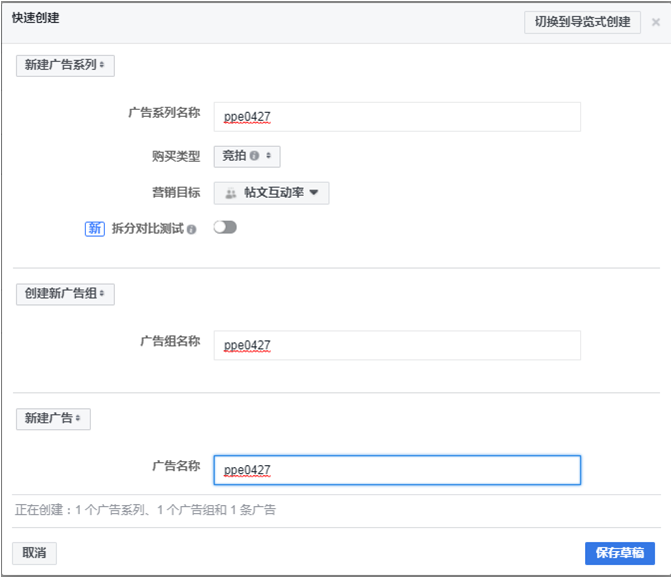Click the 保存草稿 button
Screen dimensions: 672x578
[x=620, y=553]
